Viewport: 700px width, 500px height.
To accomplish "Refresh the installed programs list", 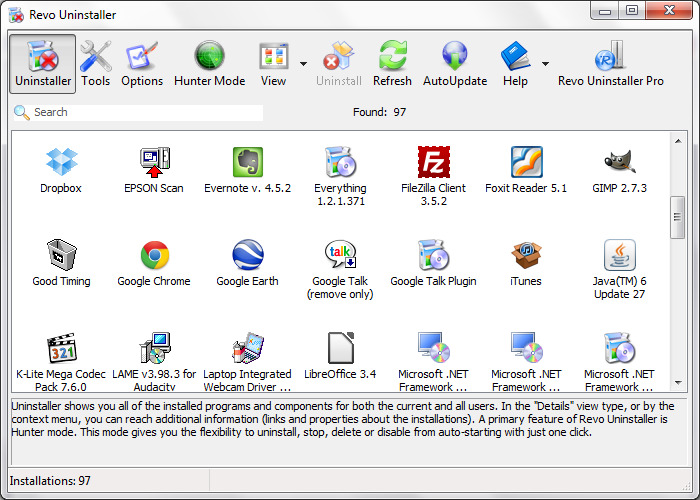I will tap(392, 64).
